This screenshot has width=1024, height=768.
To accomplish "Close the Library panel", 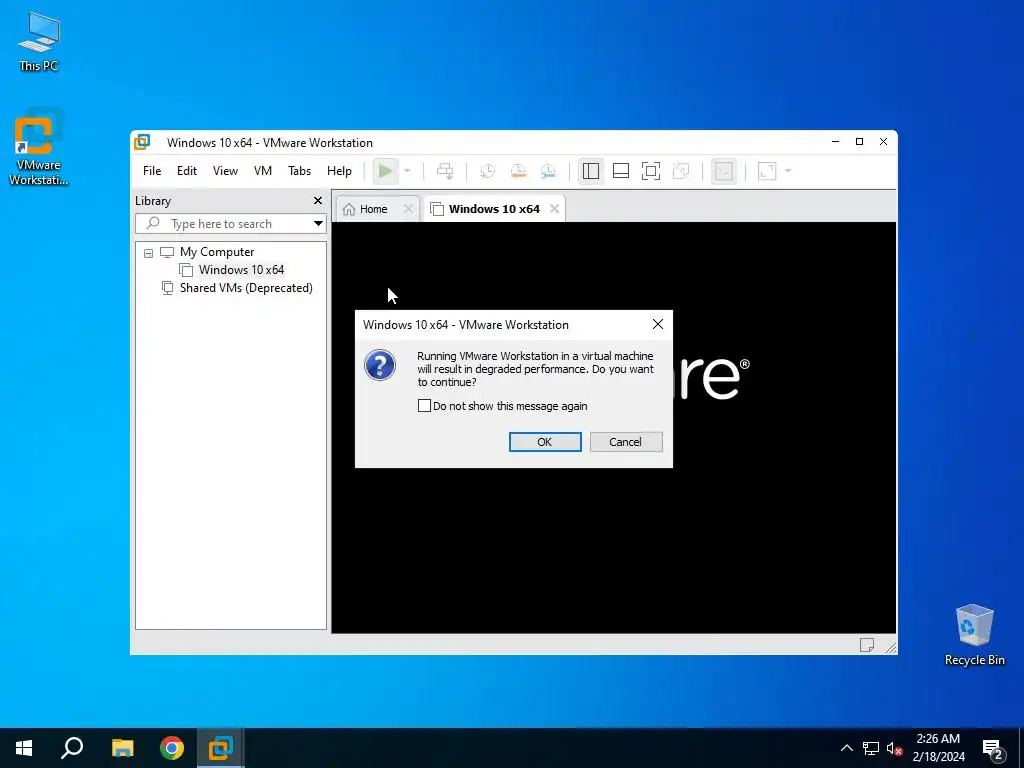I will 318,200.
